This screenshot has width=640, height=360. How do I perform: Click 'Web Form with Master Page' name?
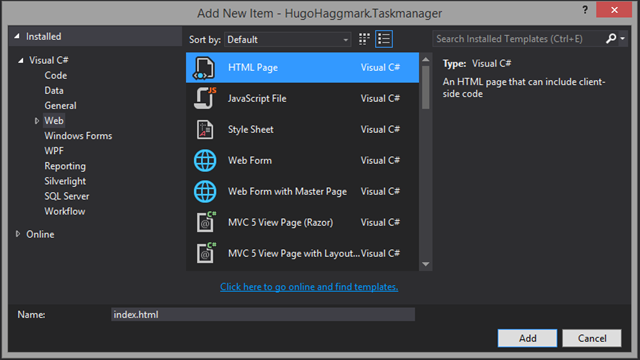pyautogui.click(x=287, y=191)
